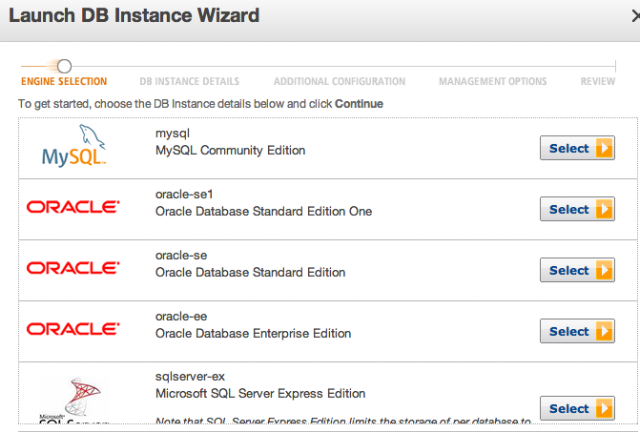Screen dimensions: 640x433
Task: Go to the Management Options step
Action: click(x=493, y=81)
